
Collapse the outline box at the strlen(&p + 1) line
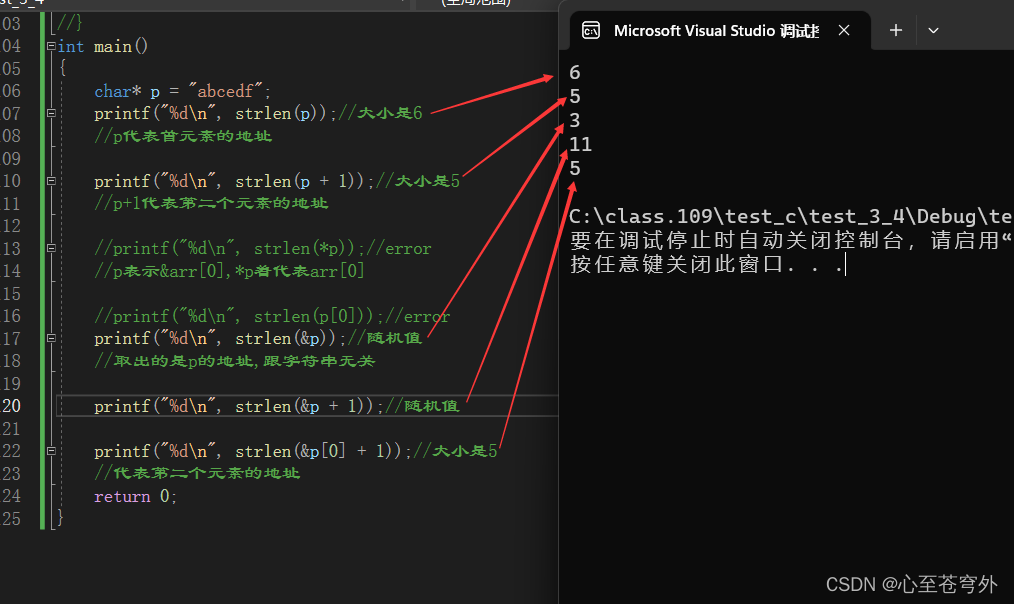(52, 406)
